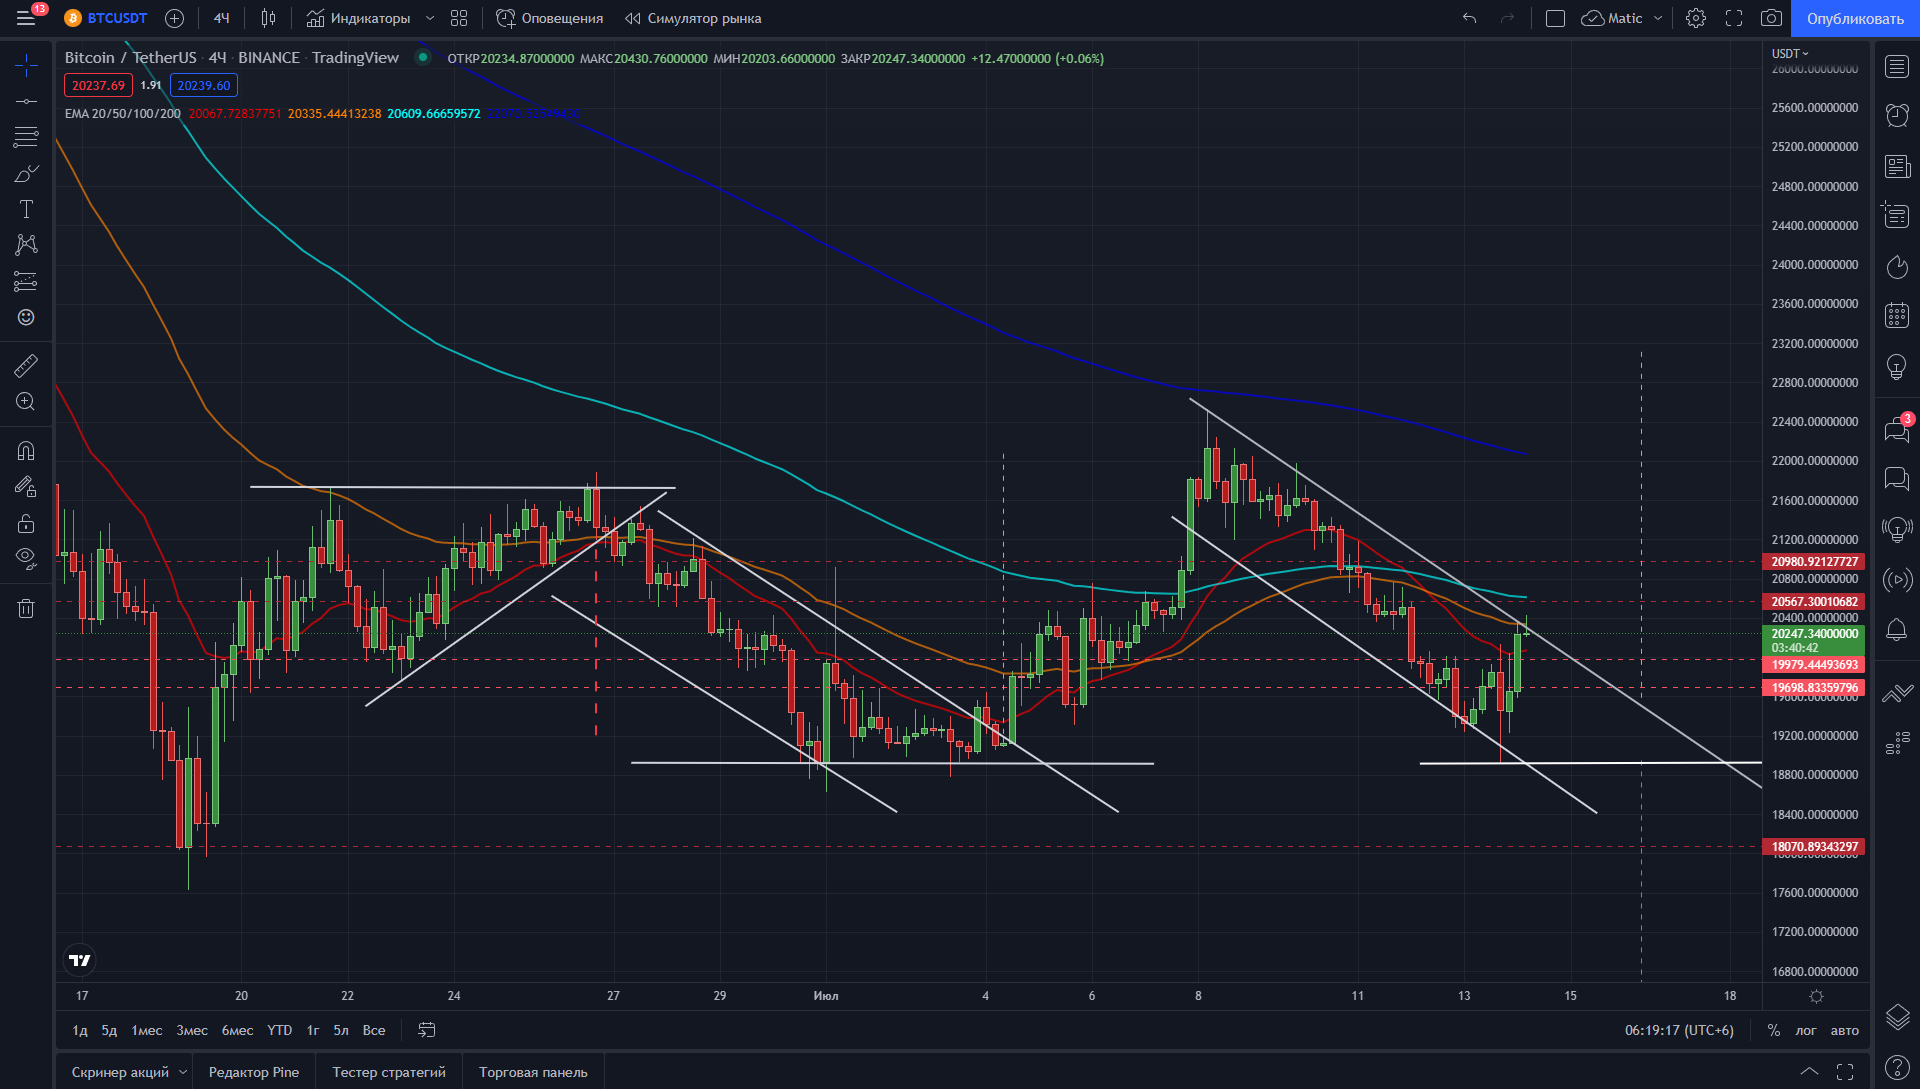Hide all drawings with the eye icon
The image size is (1920, 1089).
(x=26, y=558)
